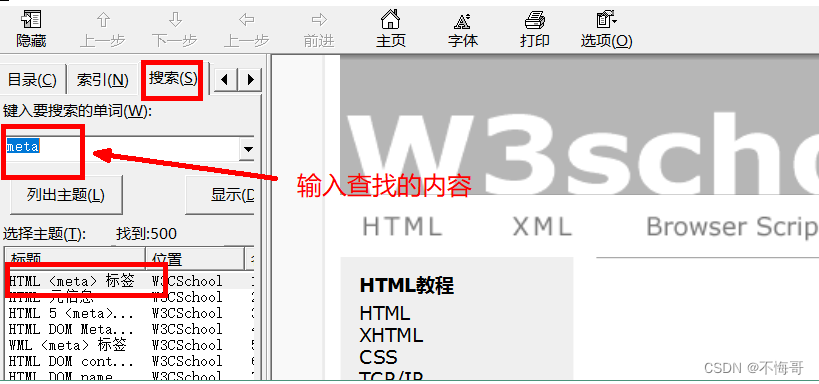This screenshot has height=384, width=819.
Task: Click the Hide (隐藏) toolbar icon
Action: coord(31,30)
